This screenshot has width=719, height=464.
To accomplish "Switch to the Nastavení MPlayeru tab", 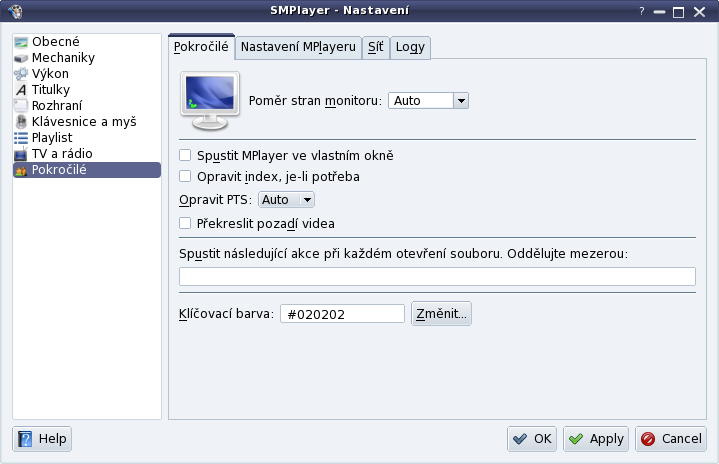I will click(x=298, y=47).
